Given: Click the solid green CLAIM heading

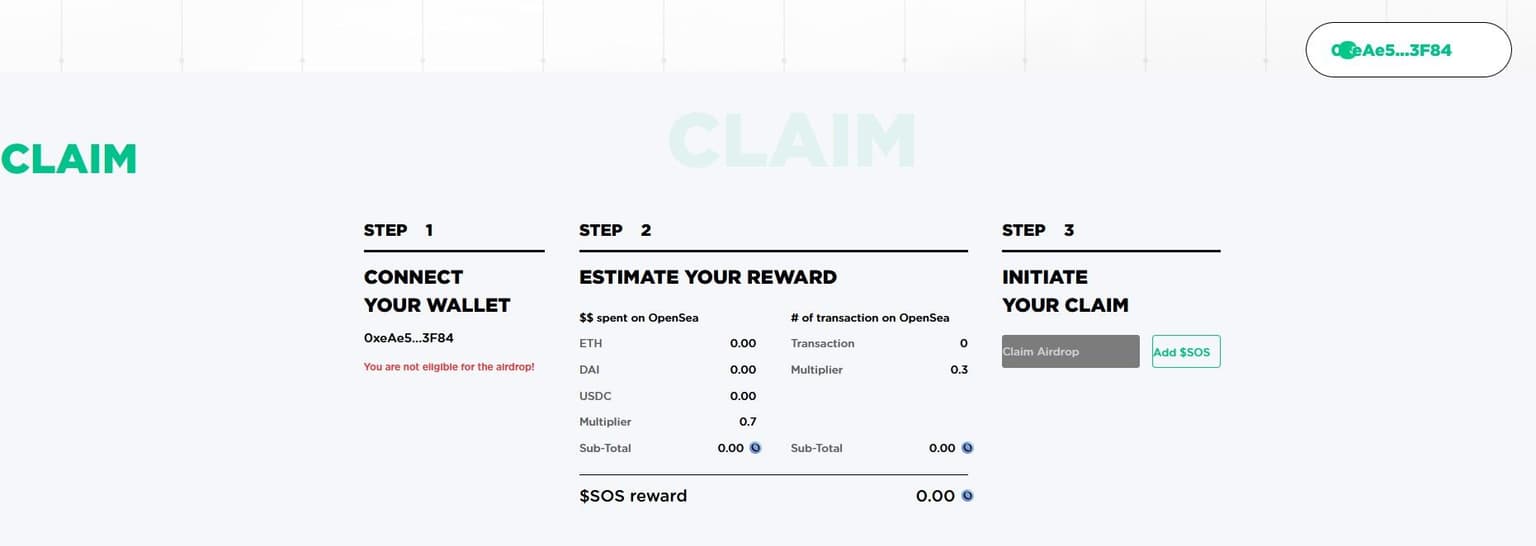Looking at the screenshot, I should coord(69,160).
